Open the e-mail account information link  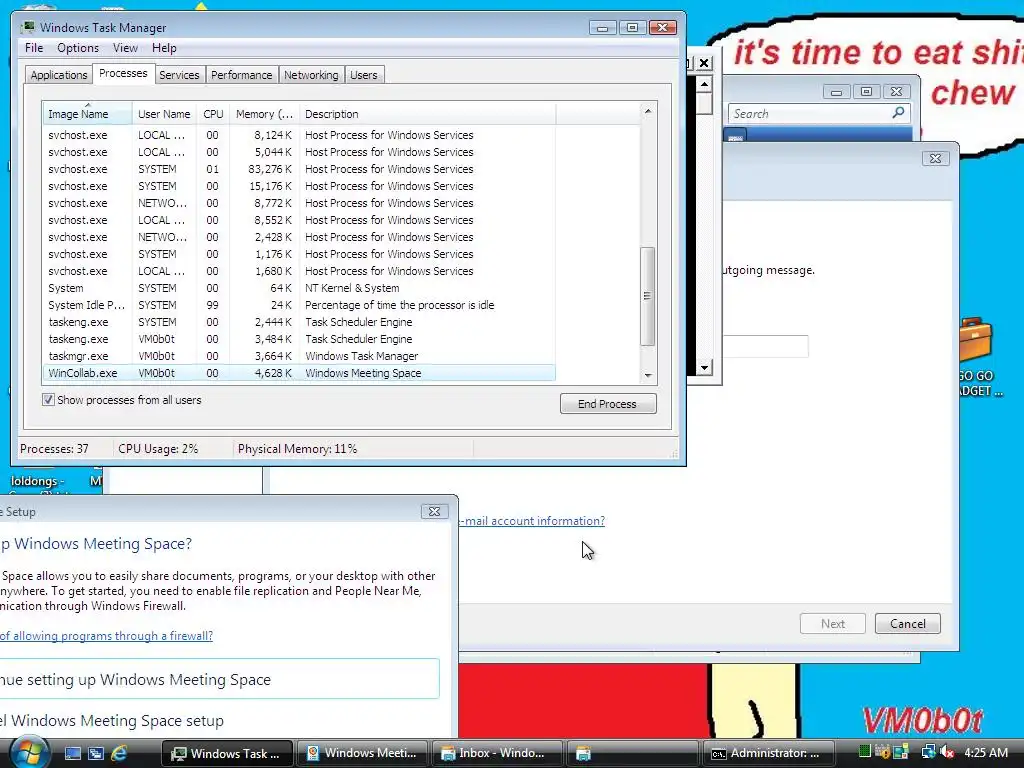tap(532, 520)
